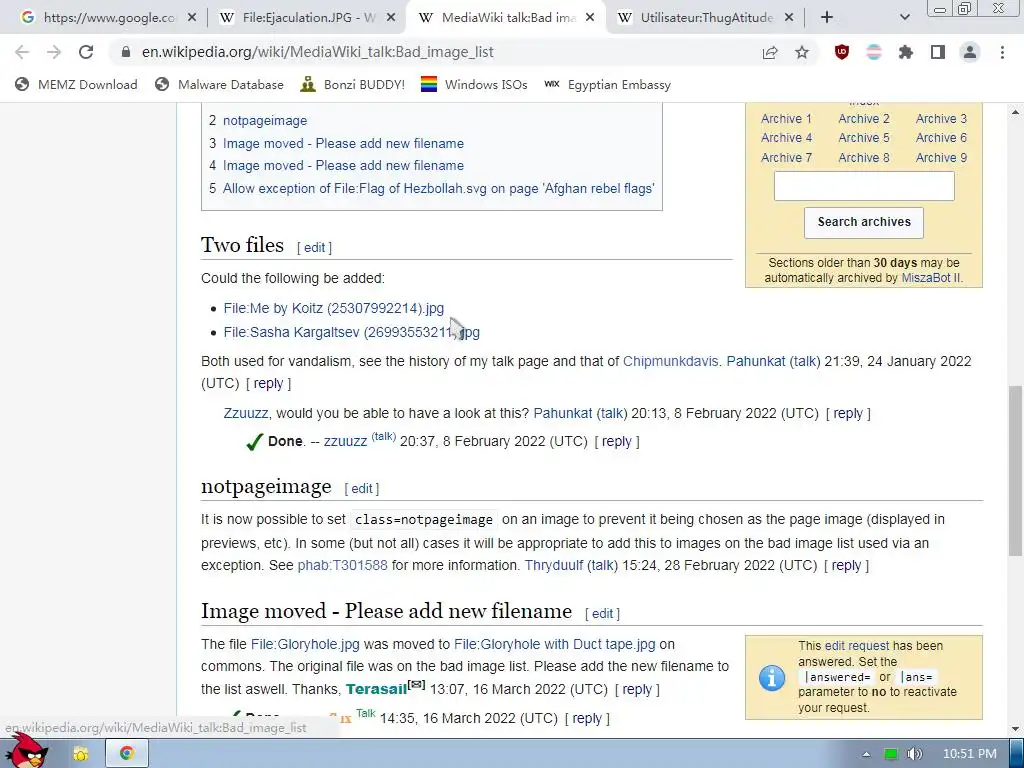Reload the Wikipedia page
Image resolution: width=1024 pixels, height=768 pixels.
tap(86, 52)
